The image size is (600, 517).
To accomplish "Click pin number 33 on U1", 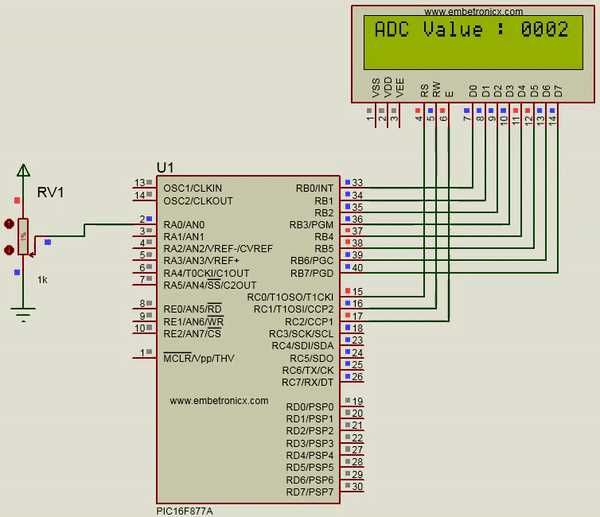I will 357,183.
